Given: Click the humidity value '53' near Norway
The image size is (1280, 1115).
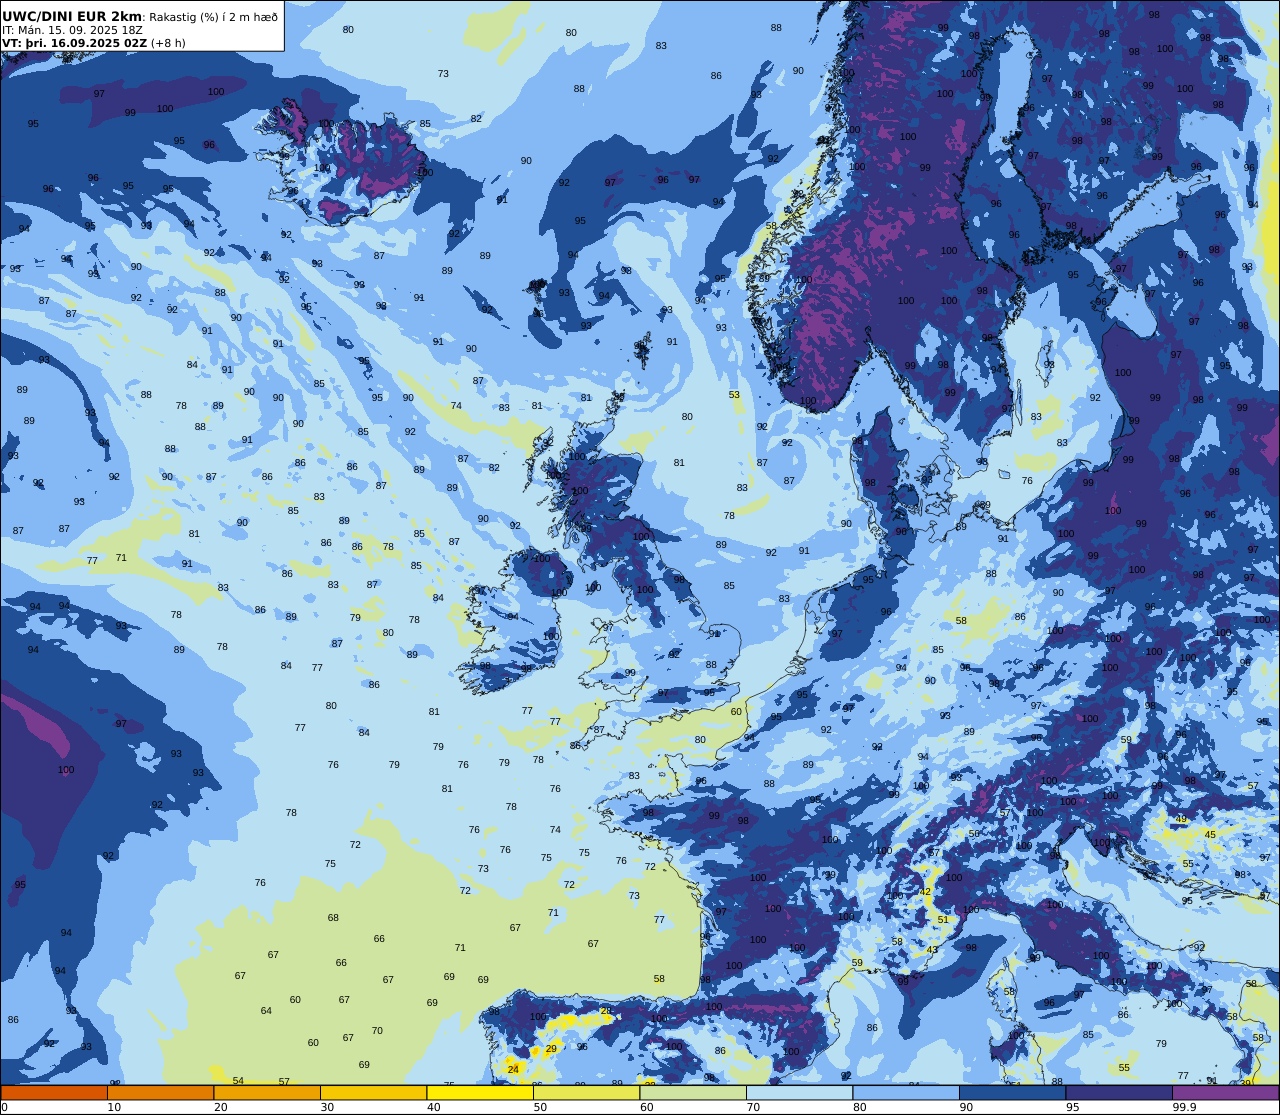Looking at the screenshot, I should pyautogui.click(x=734, y=395).
